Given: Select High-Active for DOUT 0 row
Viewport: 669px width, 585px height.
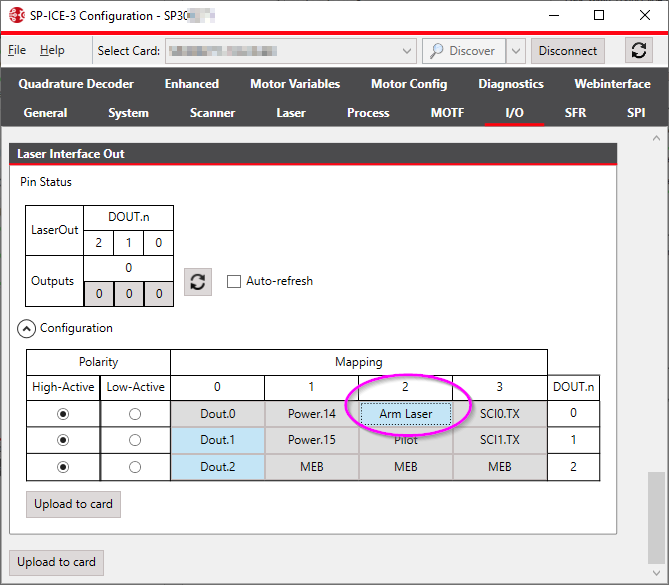Looking at the screenshot, I should [63, 414].
